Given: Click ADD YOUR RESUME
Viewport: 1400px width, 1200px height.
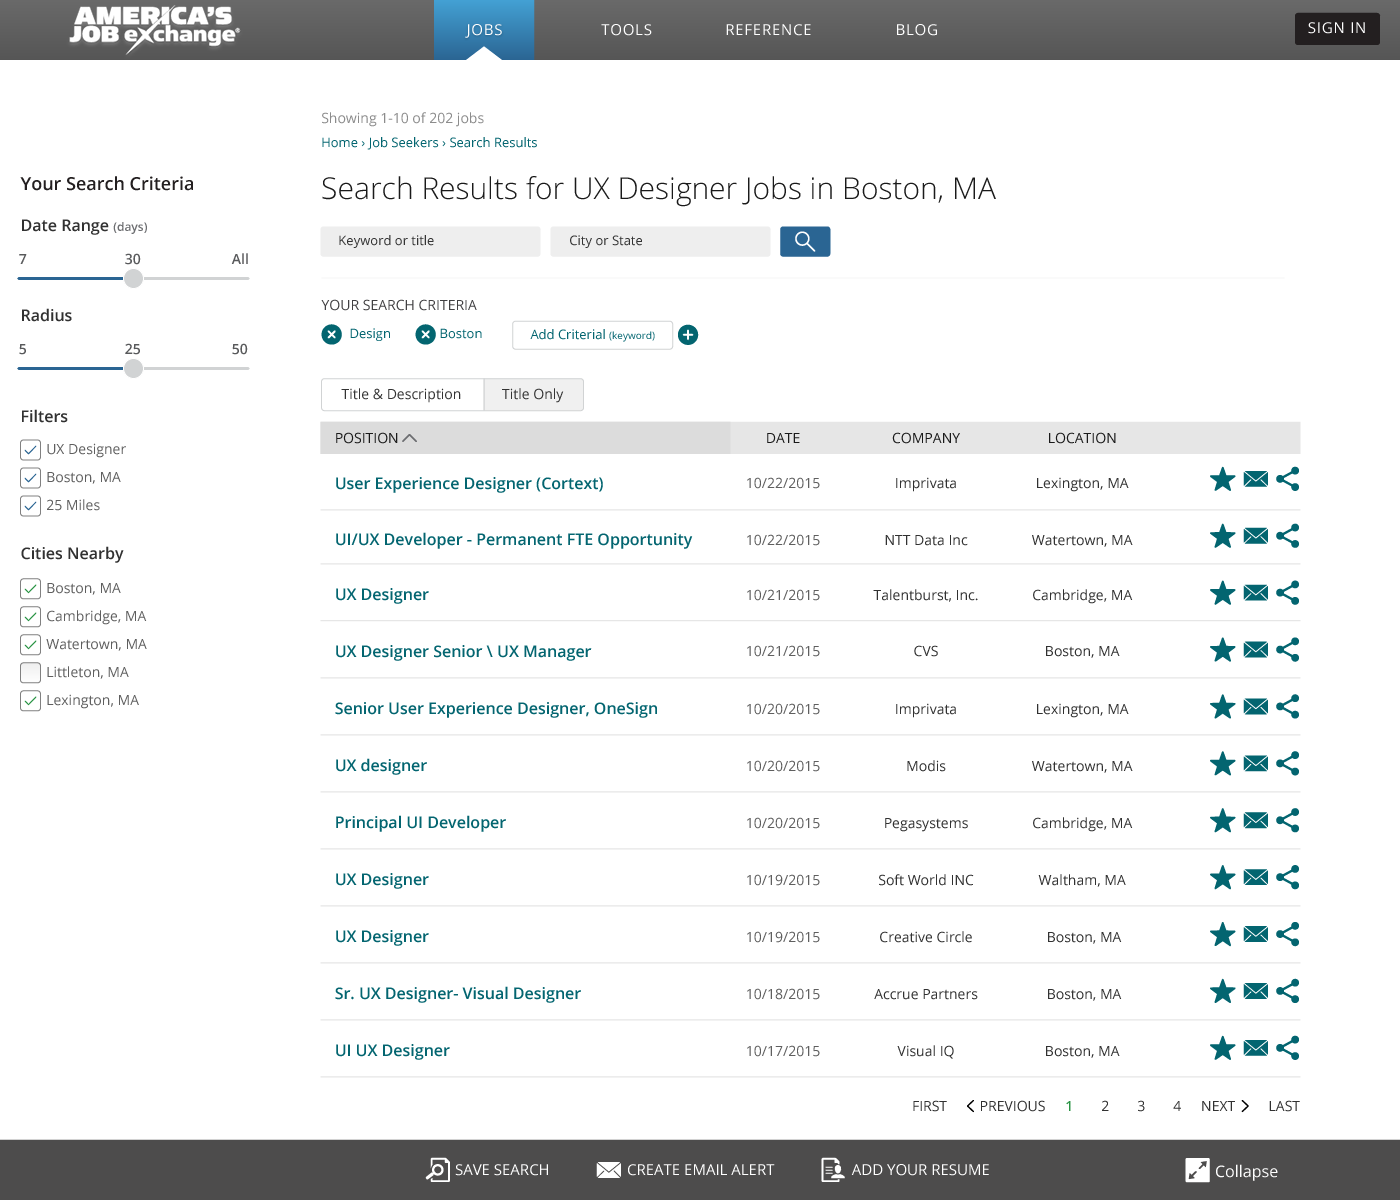Looking at the screenshot, I should (x=905, y=1169).
